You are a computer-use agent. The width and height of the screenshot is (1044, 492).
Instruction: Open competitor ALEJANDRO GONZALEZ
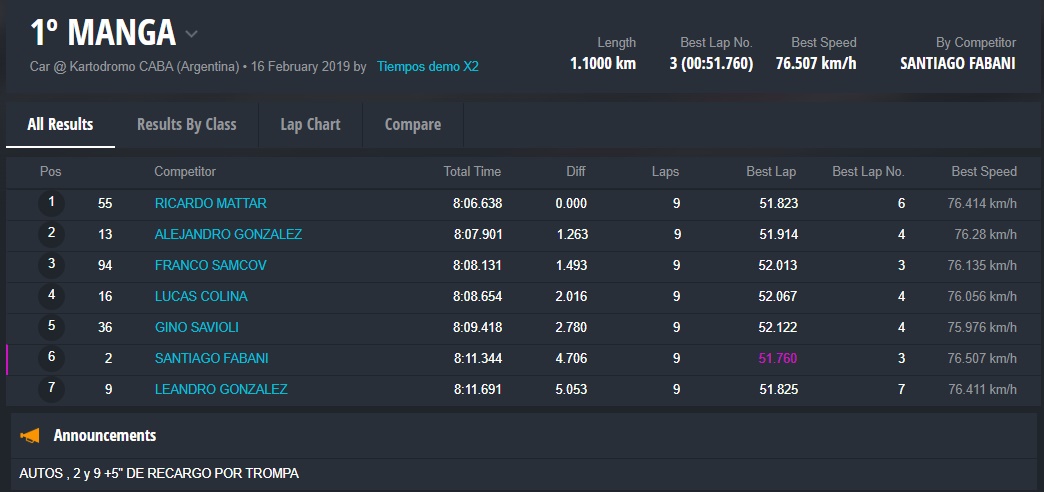point(228,234)
